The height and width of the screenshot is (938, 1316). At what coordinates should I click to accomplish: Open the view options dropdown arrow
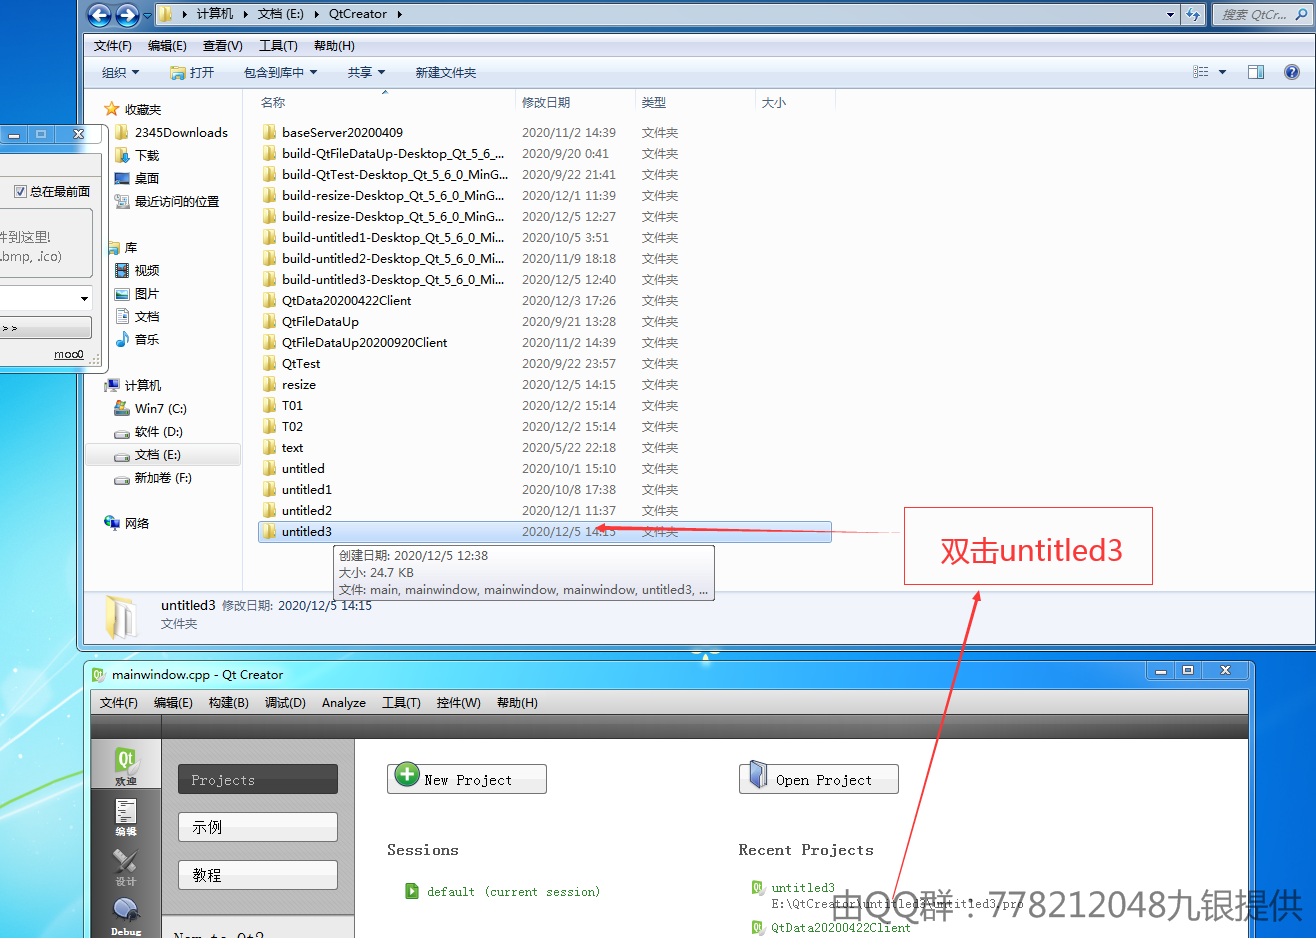[x=1222, y=72]
